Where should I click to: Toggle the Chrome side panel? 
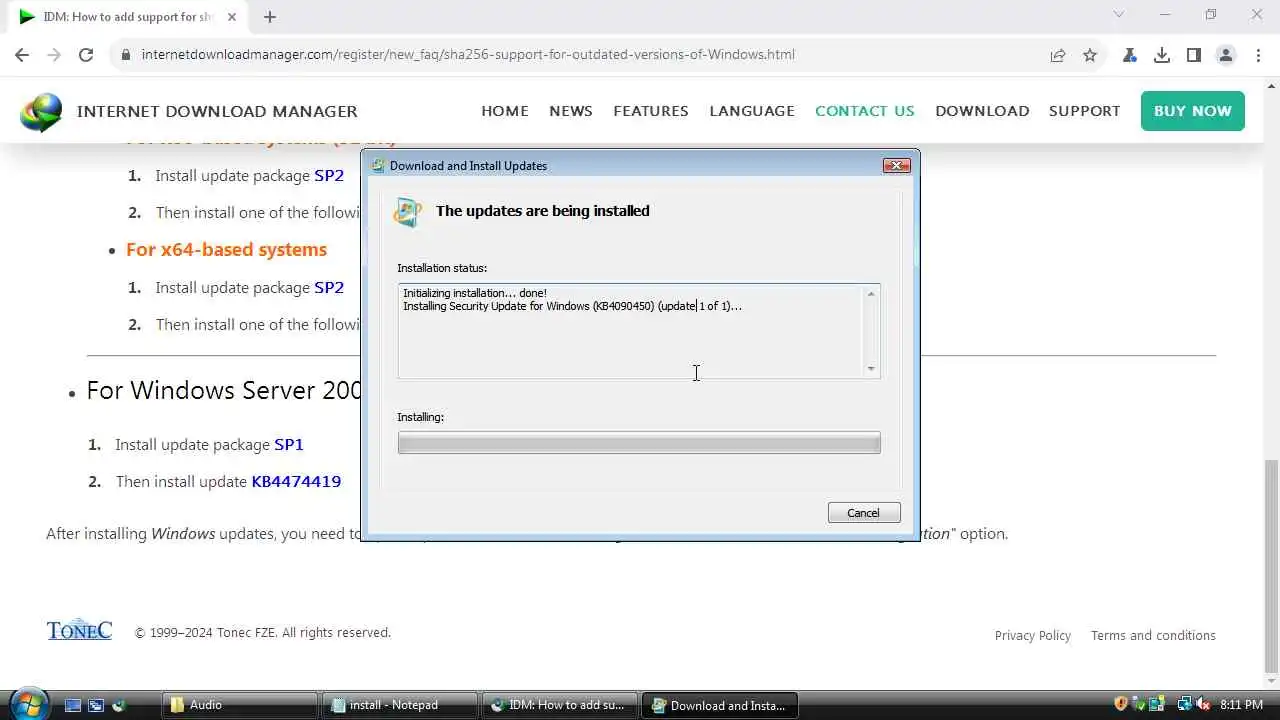click(x=1194, y=55)
